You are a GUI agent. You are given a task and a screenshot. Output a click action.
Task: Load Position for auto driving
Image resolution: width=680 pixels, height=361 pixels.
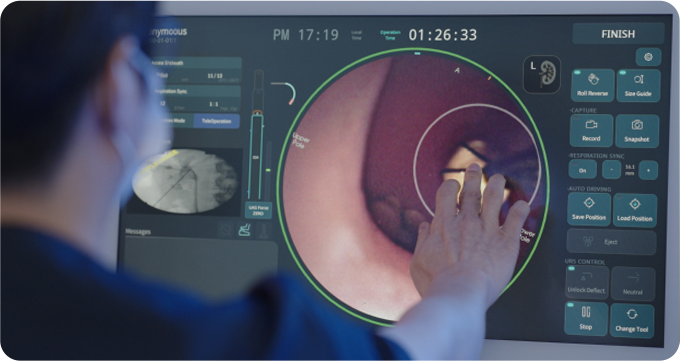634,210
